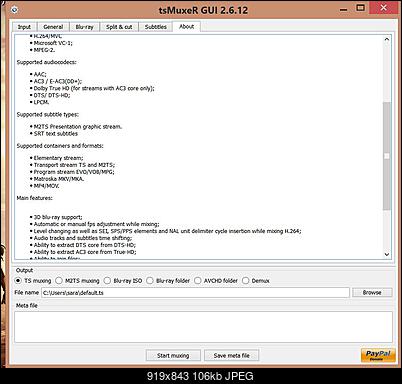This screenshot has width=402, height=384.
Task: Click the PayPal donate button
Action: tap(378, 355)
